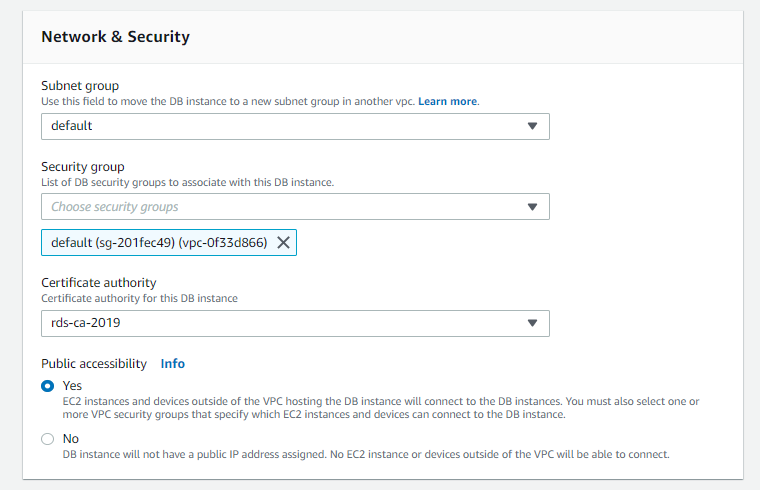Remove the default sg-201fec49 security group
760x490 pixels.
click(284, 242)
